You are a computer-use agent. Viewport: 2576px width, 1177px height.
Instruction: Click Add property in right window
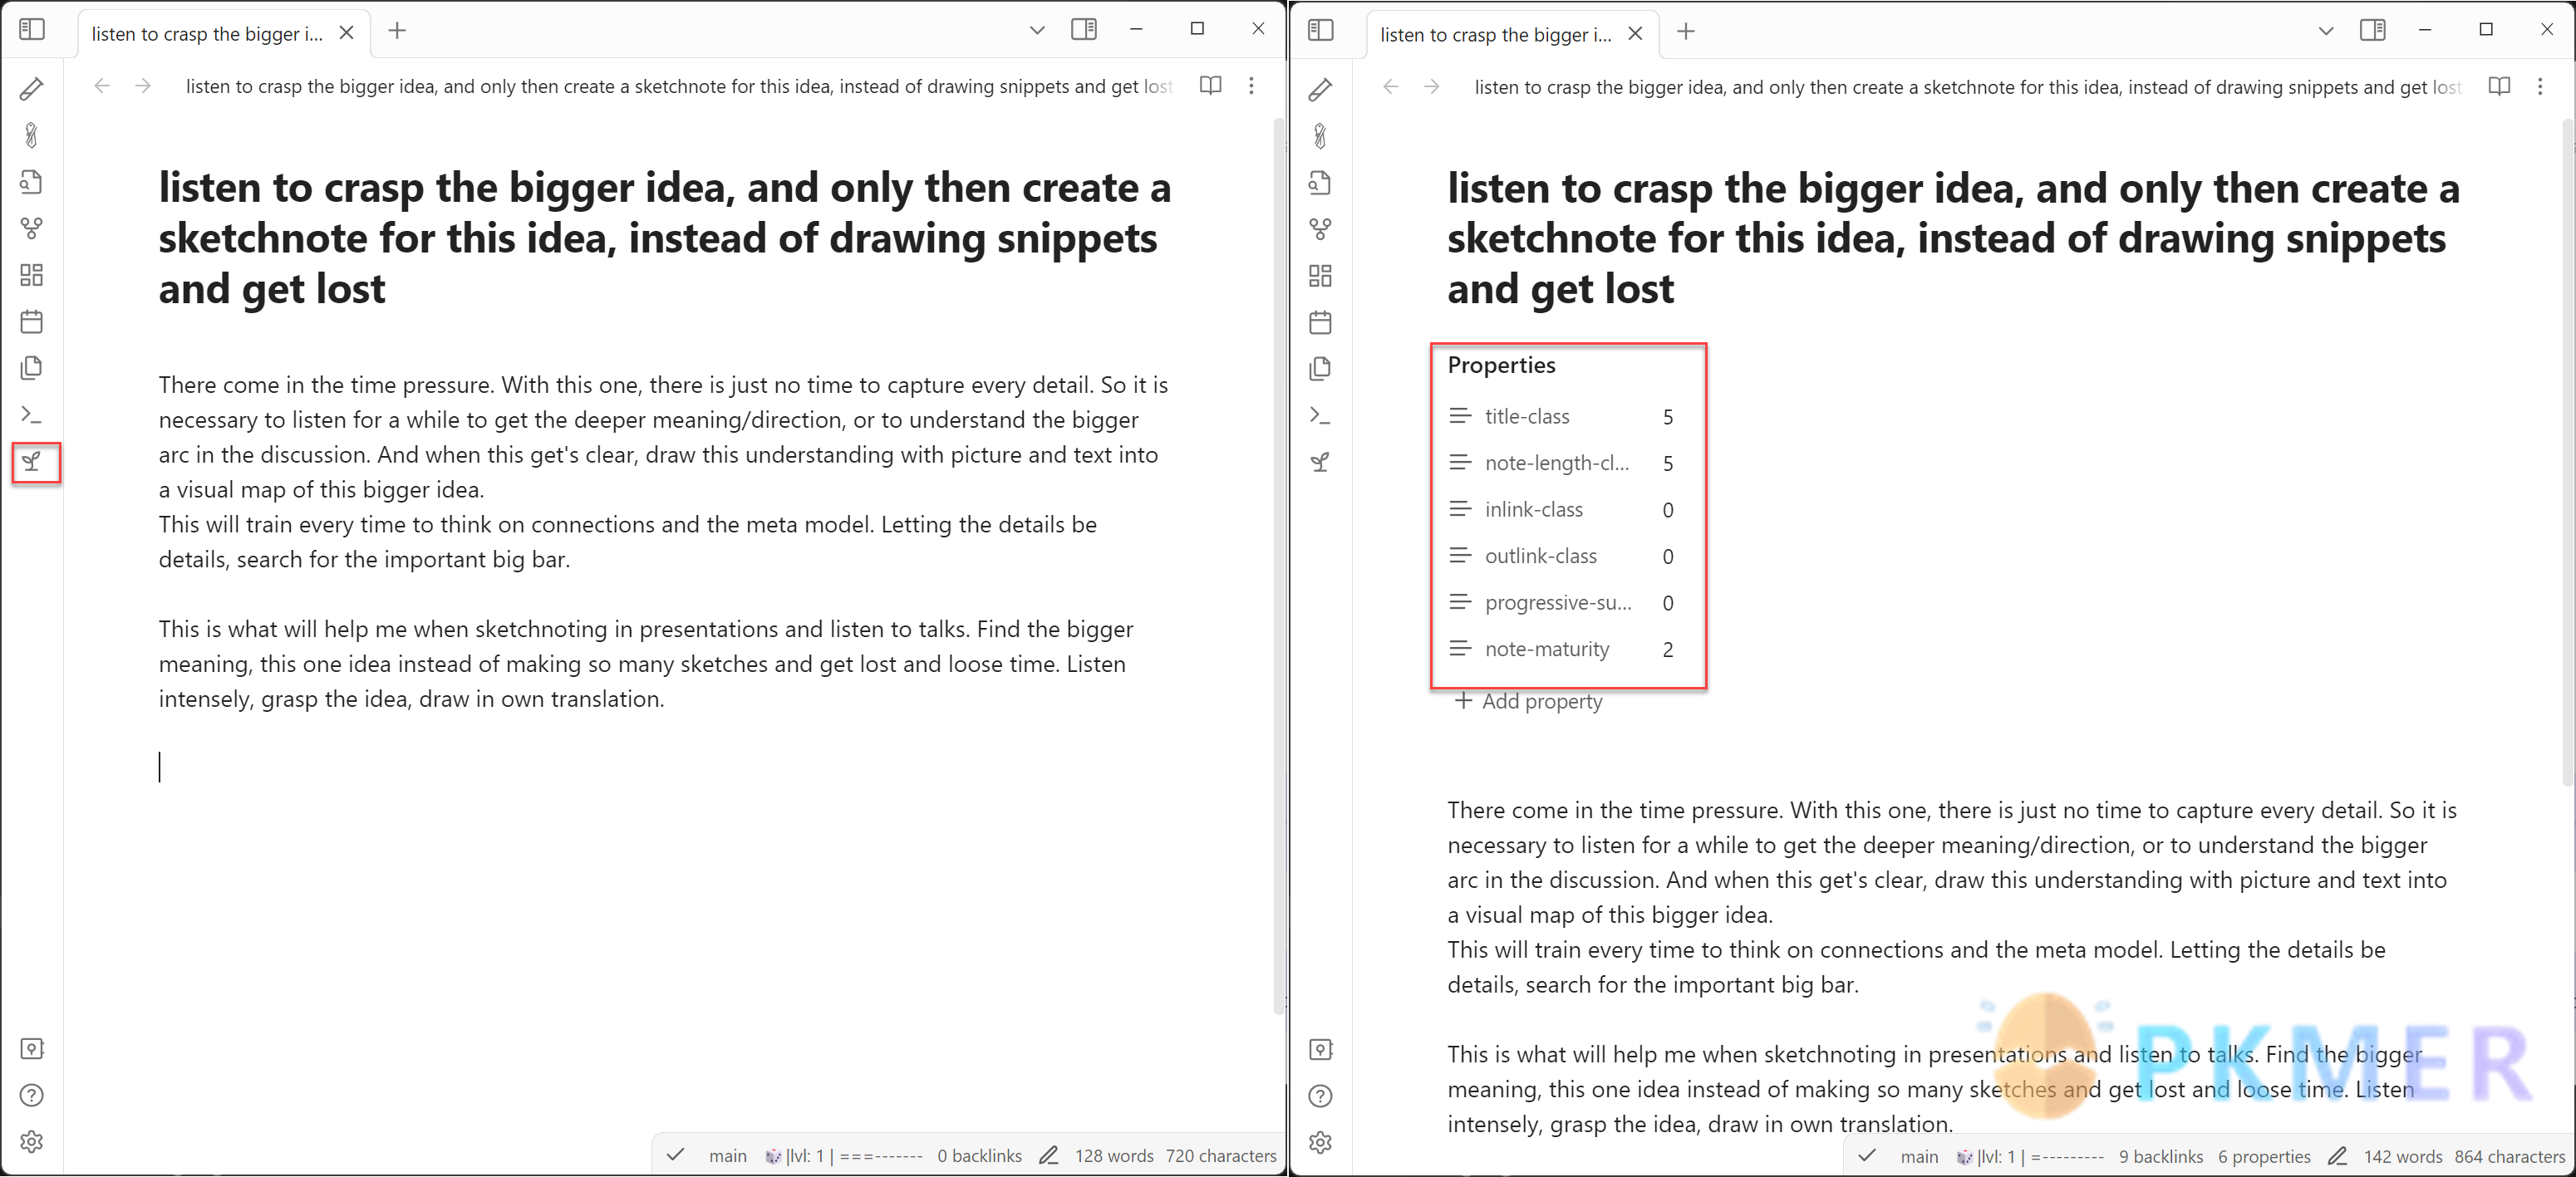pos(1528,701)
